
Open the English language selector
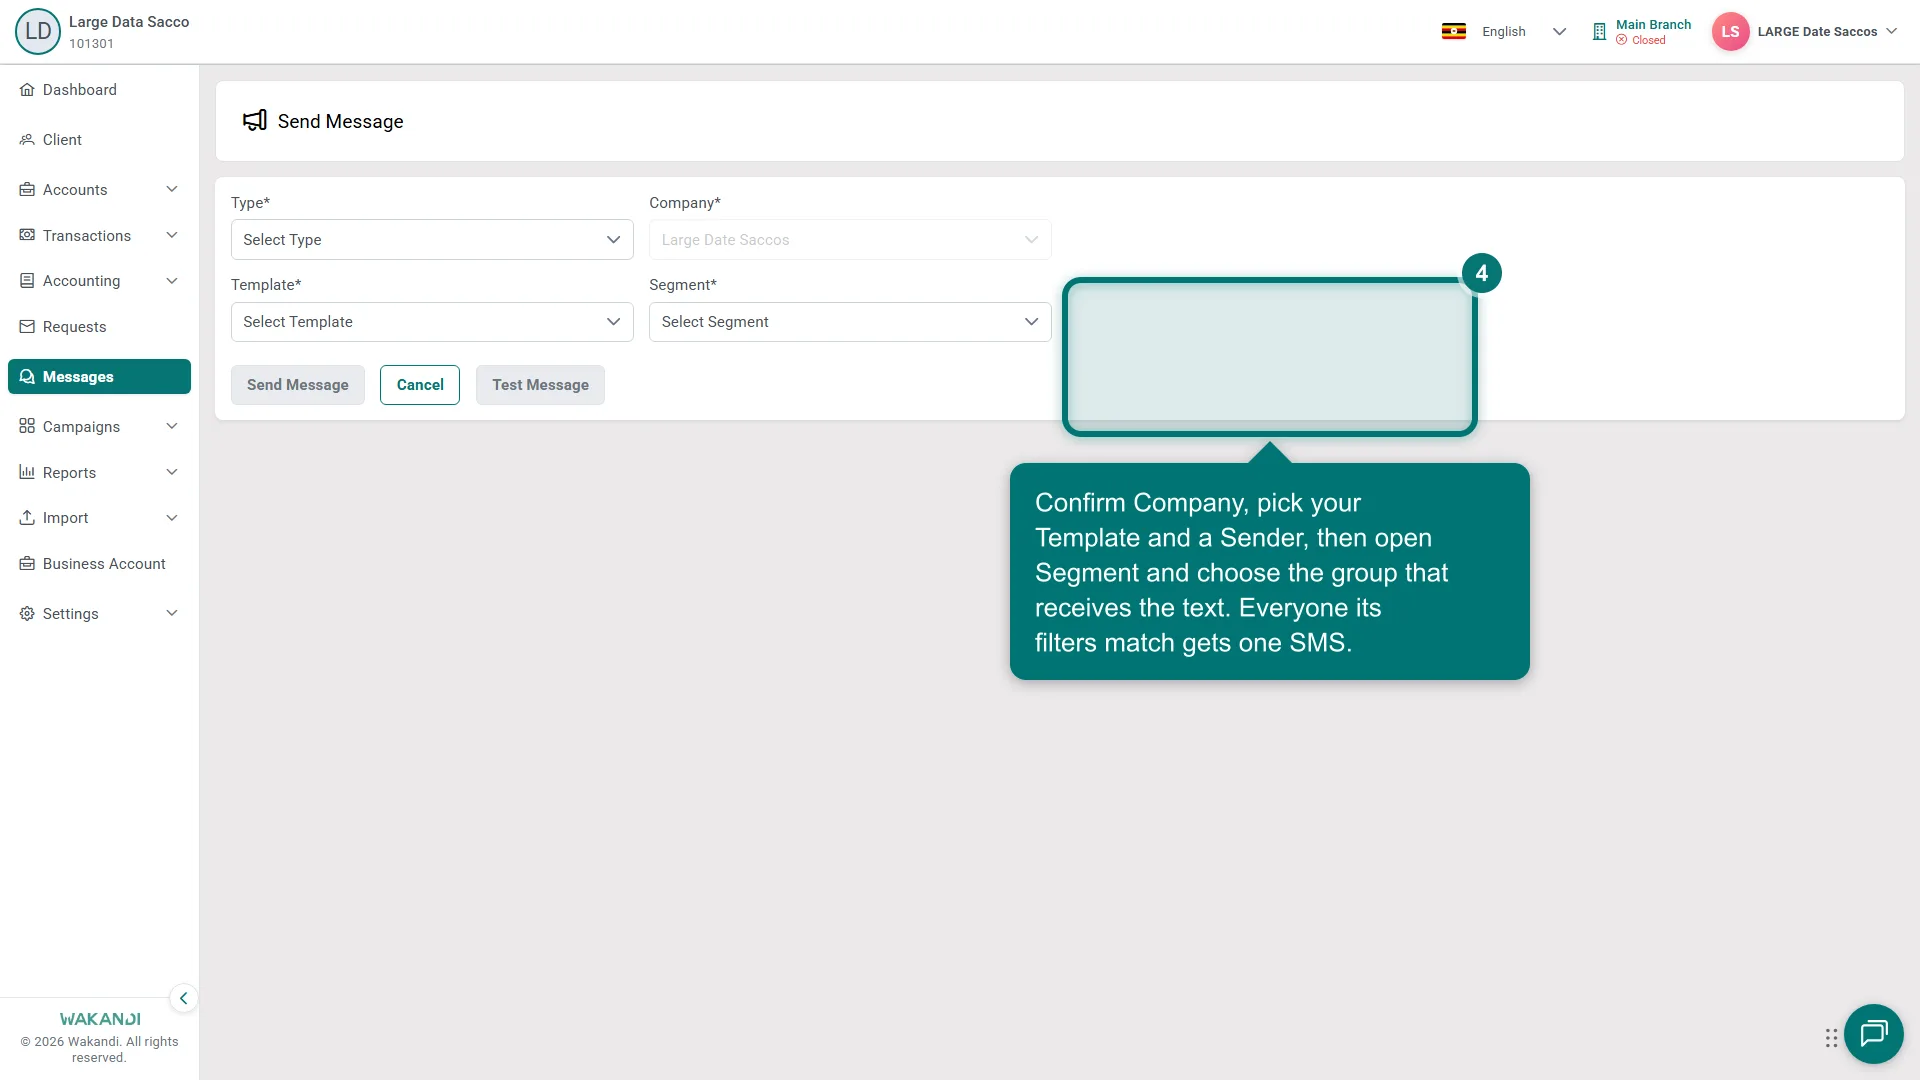(x=1523, y=32)
